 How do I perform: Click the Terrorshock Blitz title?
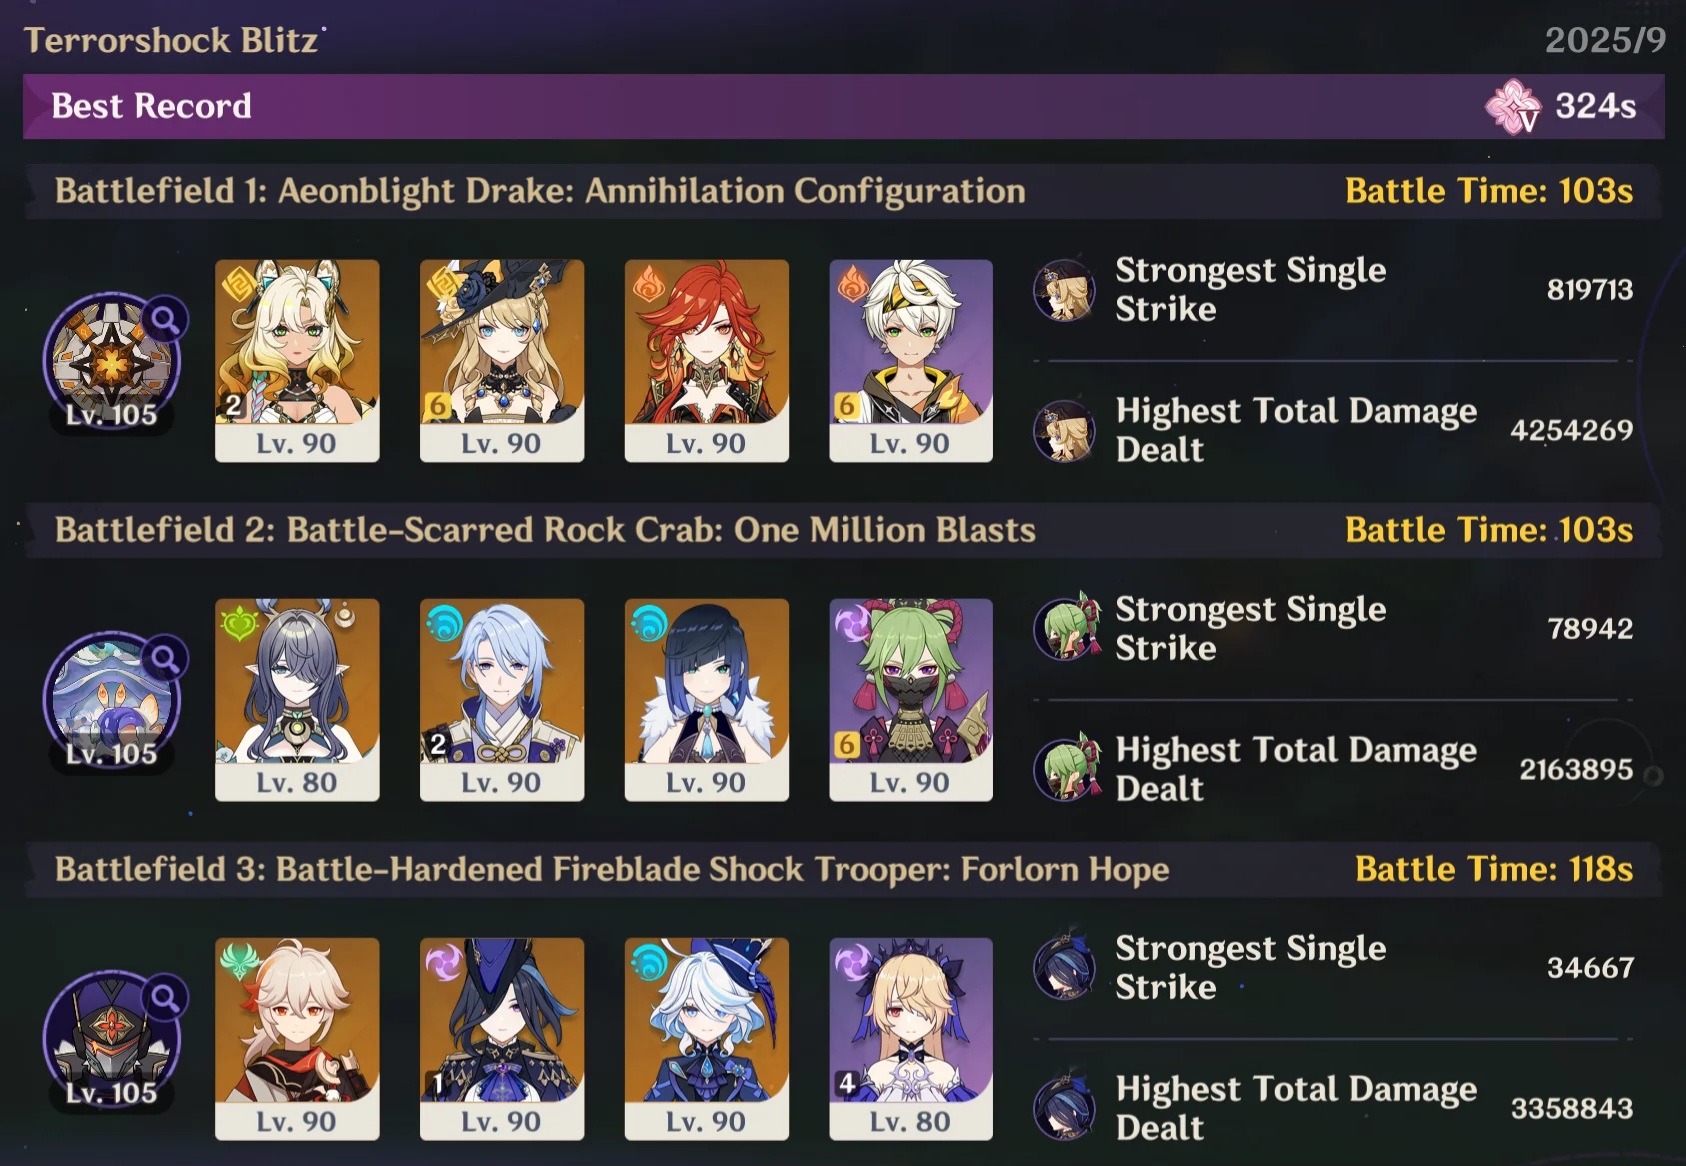(171, 40)
